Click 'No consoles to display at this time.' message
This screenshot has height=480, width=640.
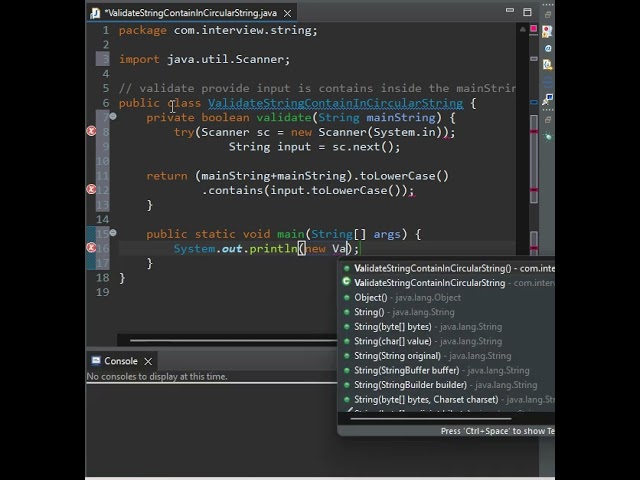(157, 376)
